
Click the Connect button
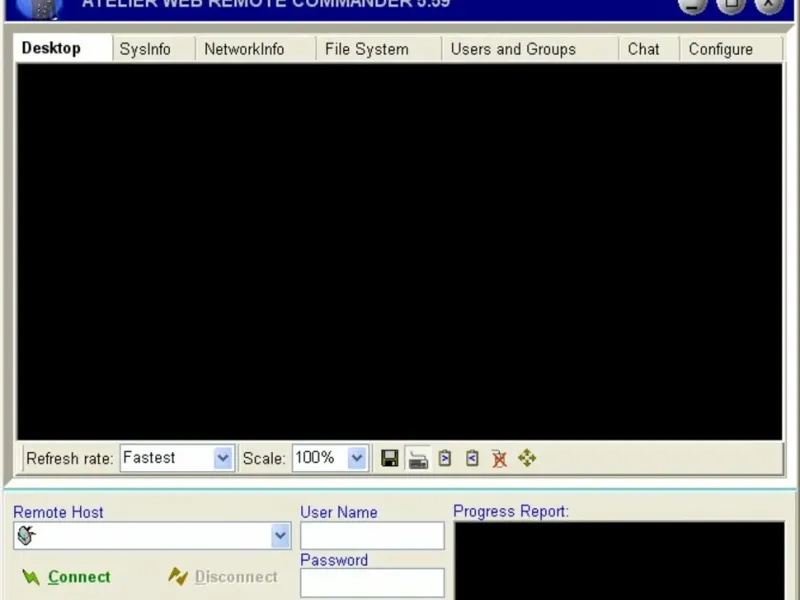66,577
